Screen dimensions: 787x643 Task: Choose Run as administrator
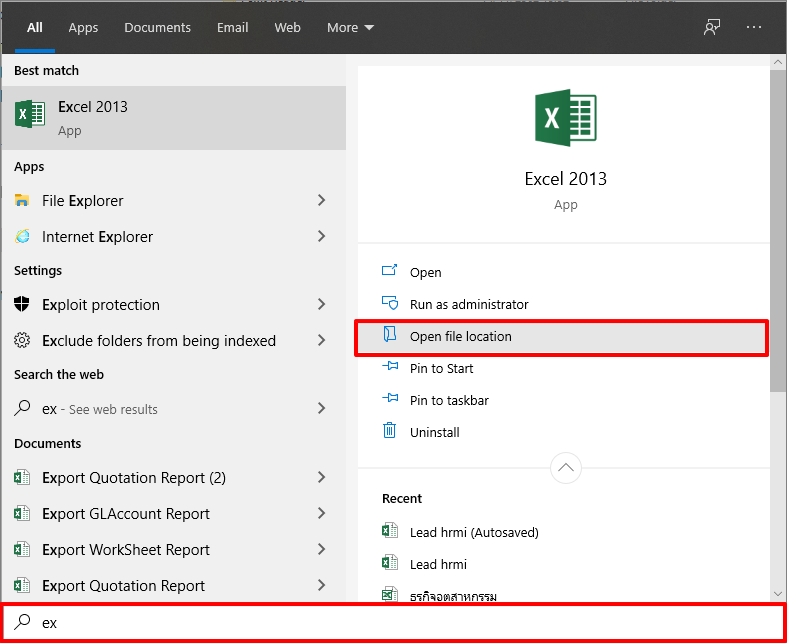(x=469, y=304)
